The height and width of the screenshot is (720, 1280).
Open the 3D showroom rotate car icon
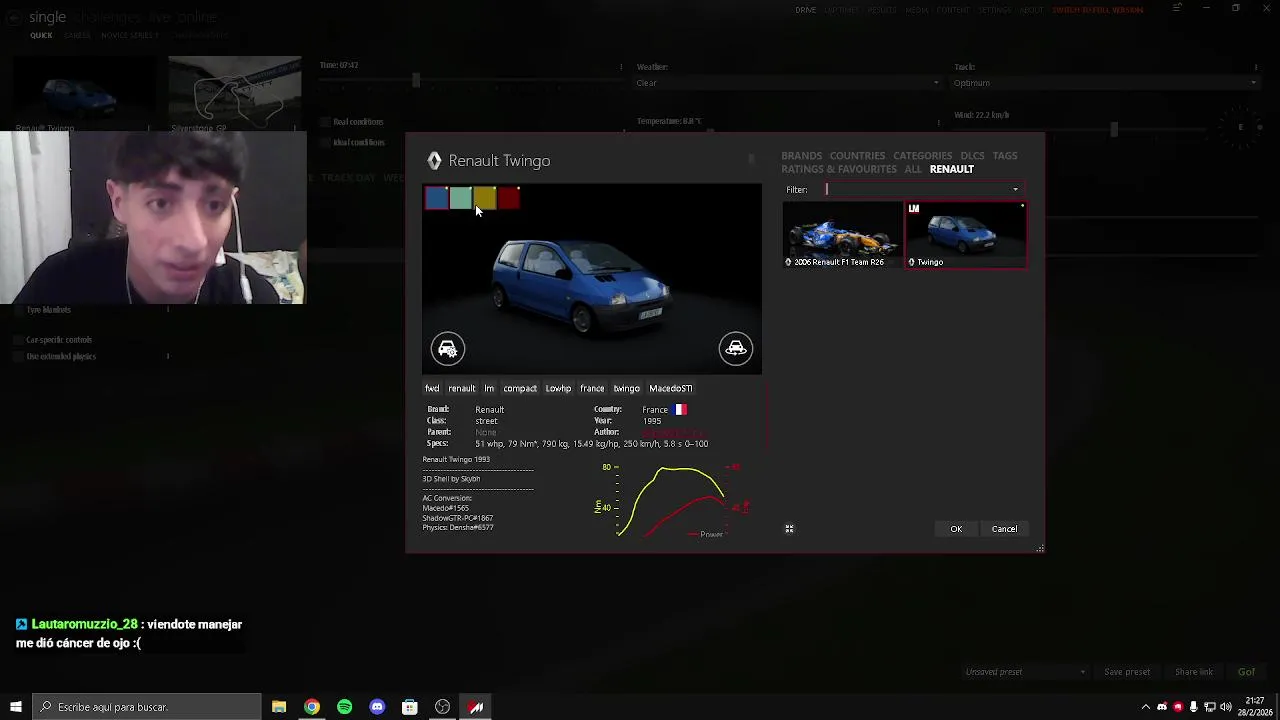point(735,348)
